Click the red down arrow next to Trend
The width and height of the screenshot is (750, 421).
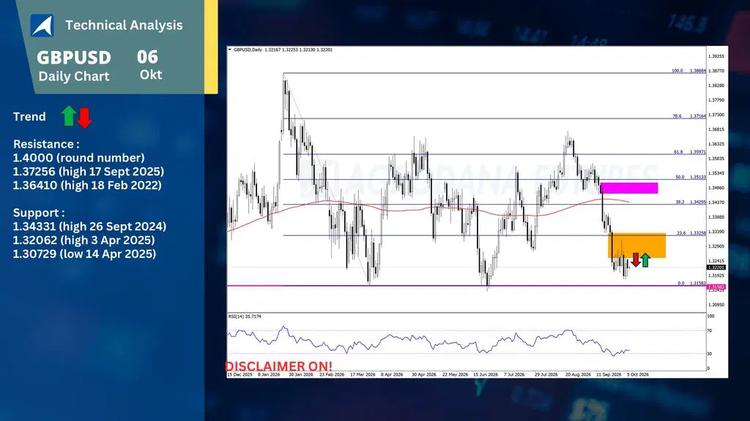[85, 118]
